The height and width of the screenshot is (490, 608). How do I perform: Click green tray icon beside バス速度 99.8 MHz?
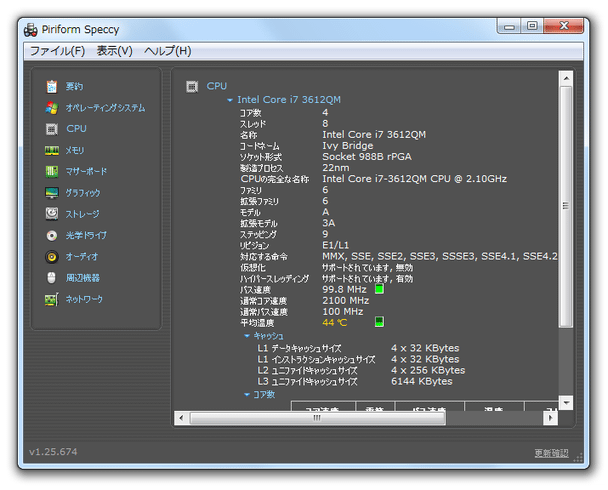coord(379,289)
